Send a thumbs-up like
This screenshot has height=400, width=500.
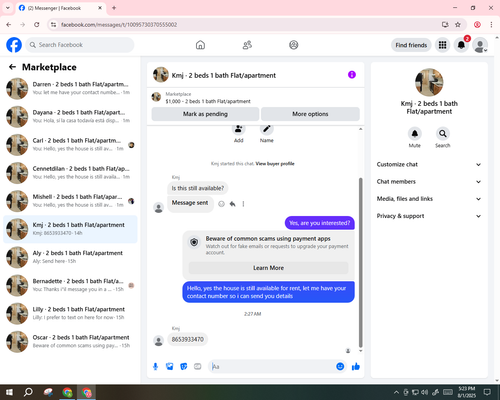(x=356, y=367)
